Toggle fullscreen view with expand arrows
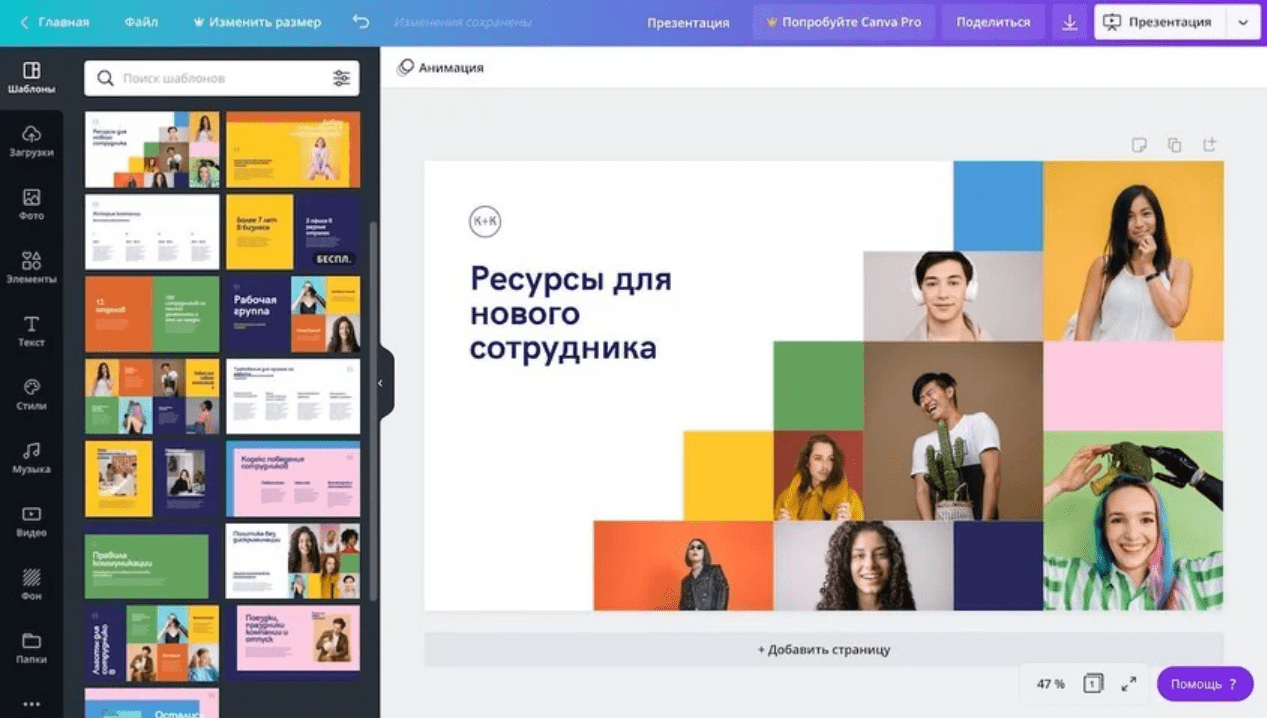1267x718 pixels. click(x=1128, y=684)
